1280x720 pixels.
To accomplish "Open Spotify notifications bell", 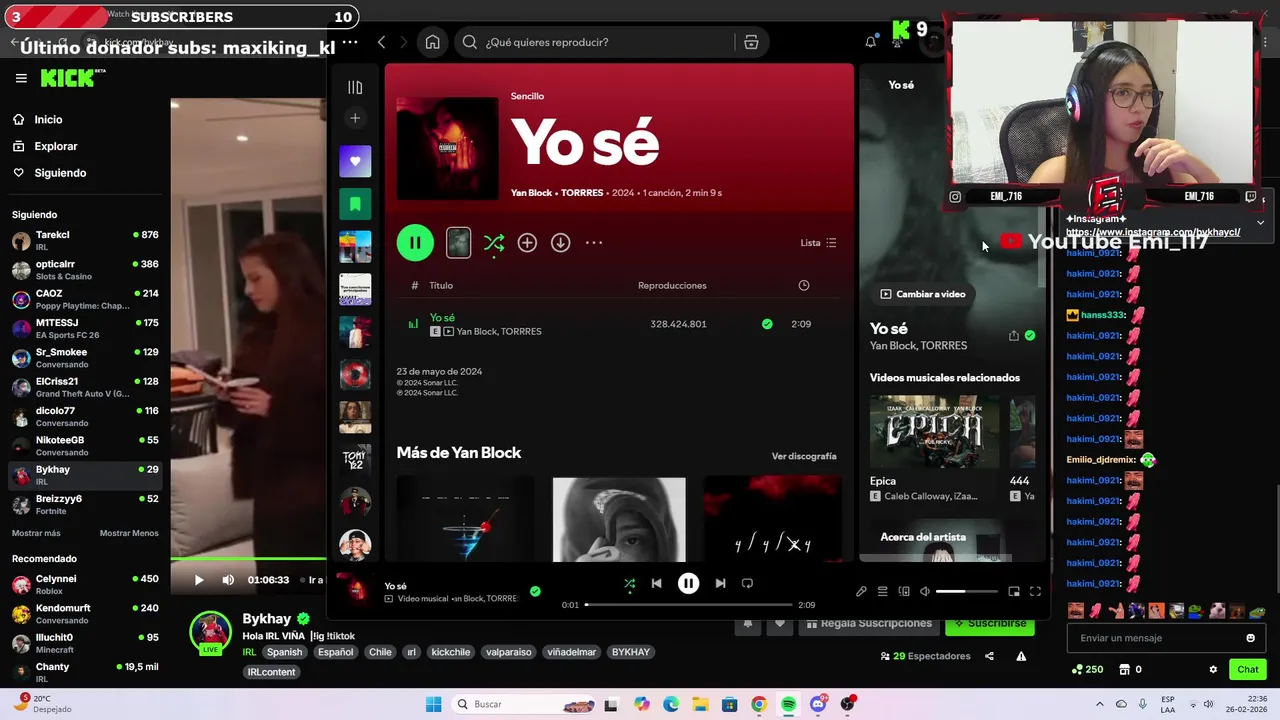I will tap(870, 42).
